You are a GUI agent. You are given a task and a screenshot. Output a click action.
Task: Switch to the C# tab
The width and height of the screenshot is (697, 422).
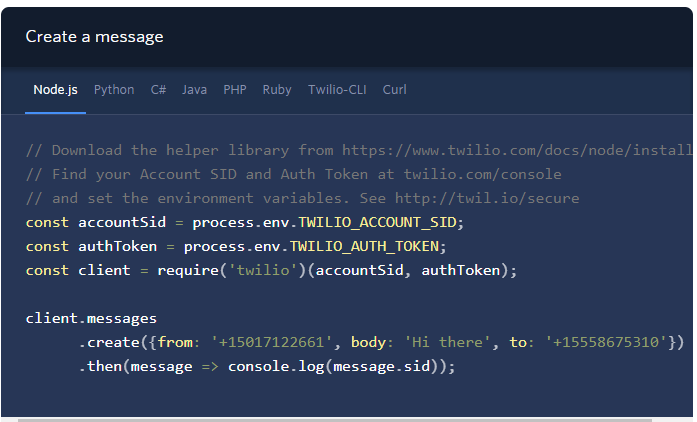pyautogui.click(x=158, y=90)
